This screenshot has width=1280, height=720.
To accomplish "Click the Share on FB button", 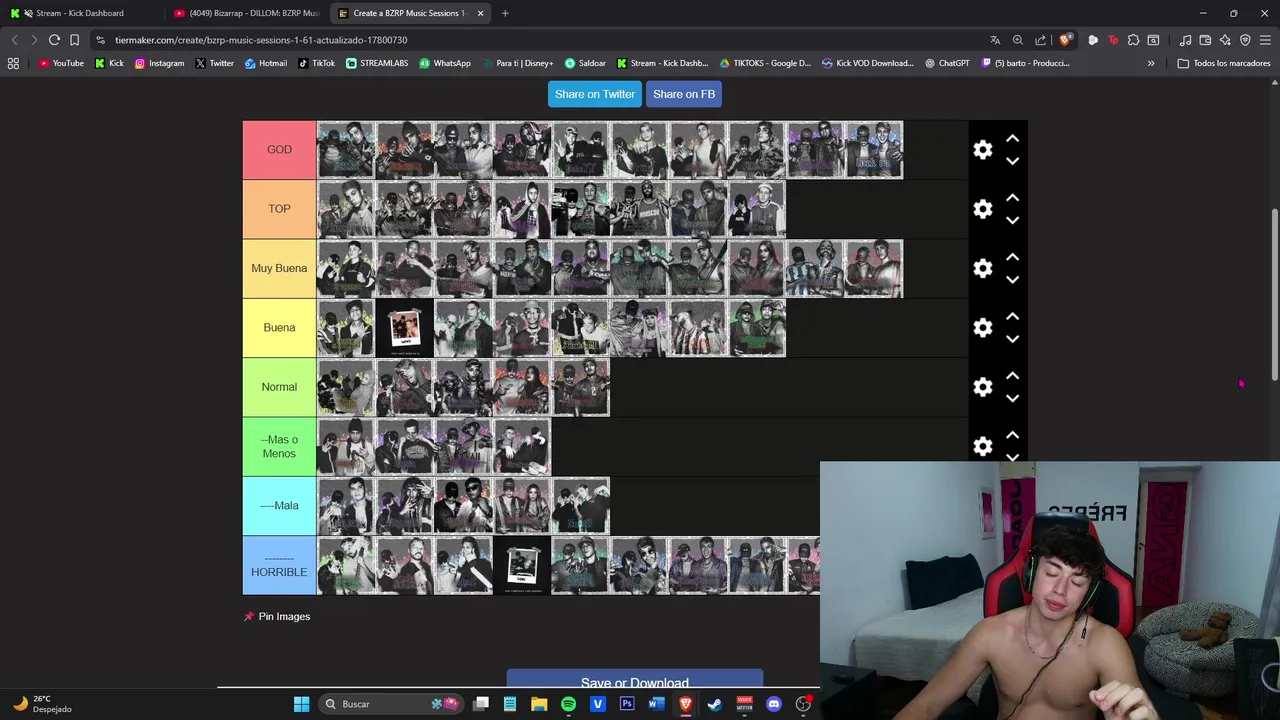I will click(684, 94).
